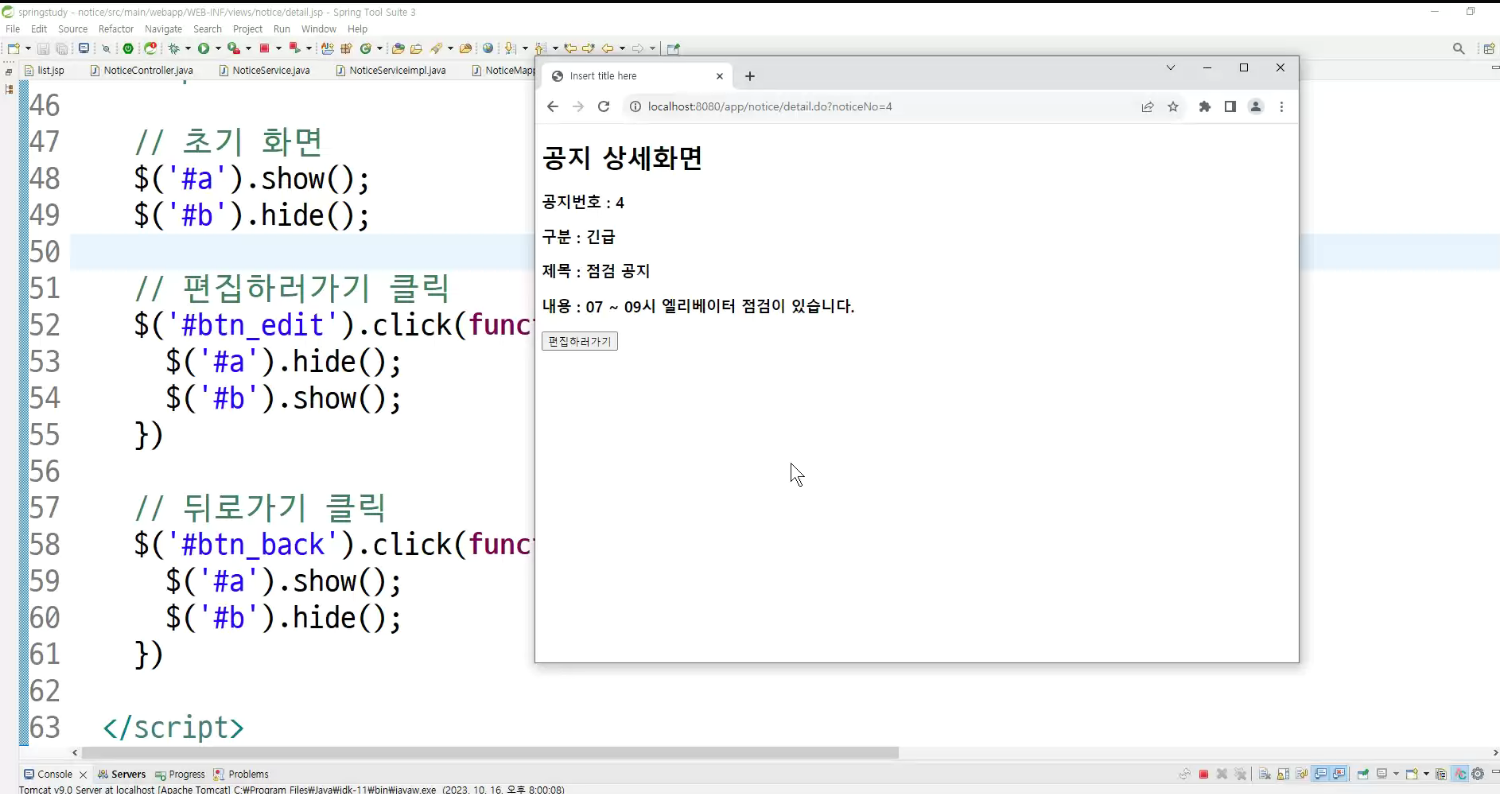Image resolution: width=1500 pixels, height=794 pixels.
Task: Expand the Debug configurations dropdown arrow
Action: point(188,48)
